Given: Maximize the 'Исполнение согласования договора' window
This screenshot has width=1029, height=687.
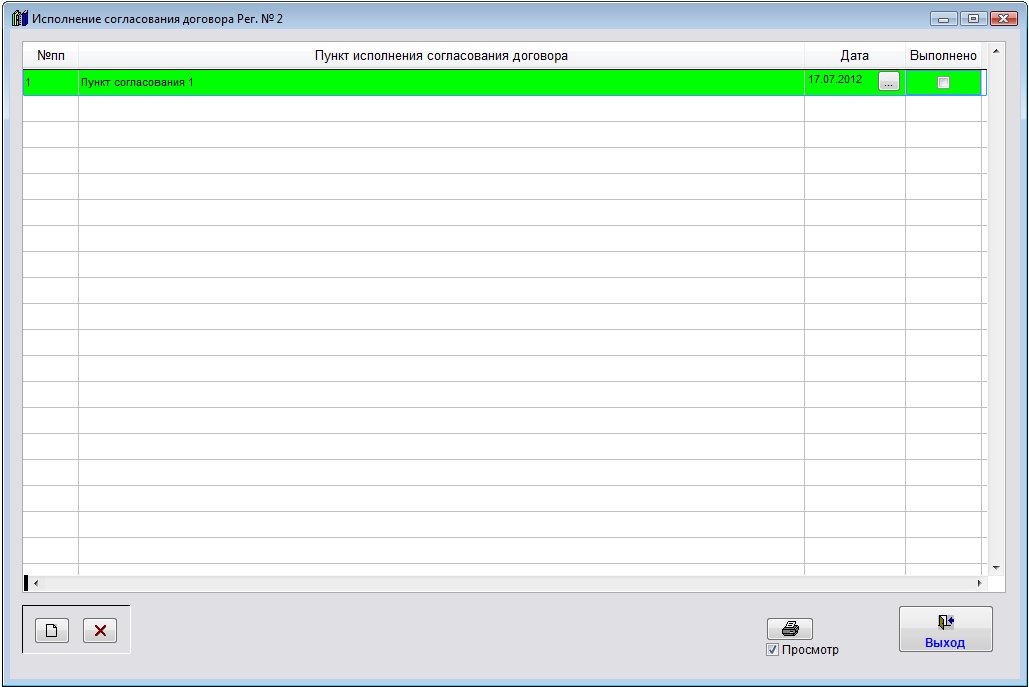Looking at the screenshot, I should pos(973,19).
